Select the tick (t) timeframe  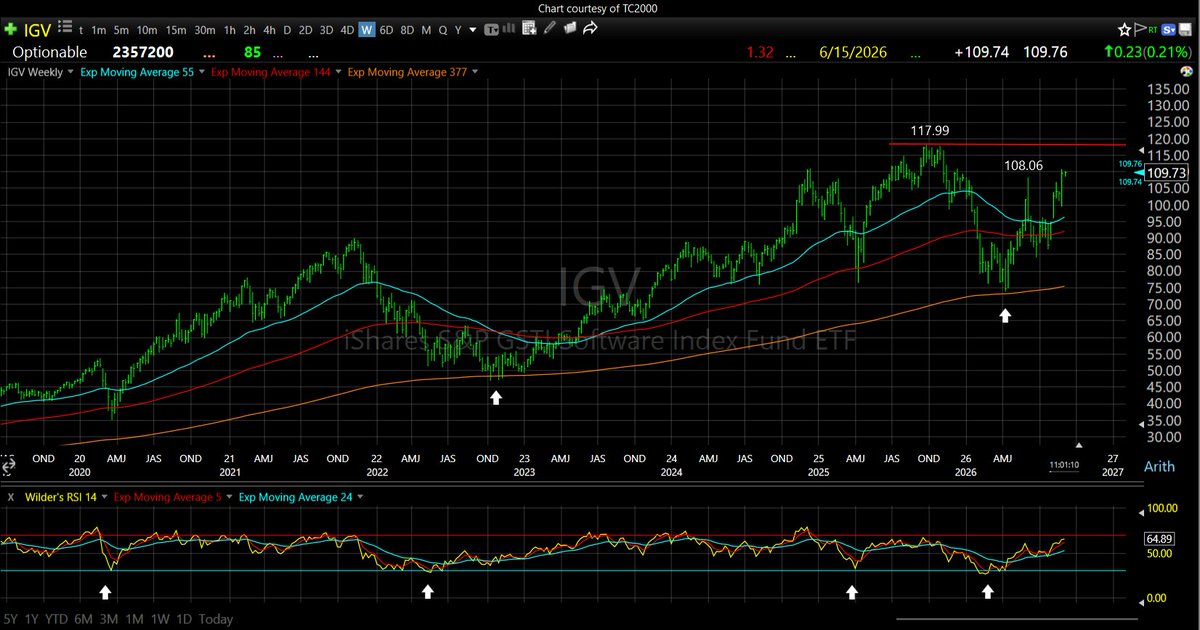click(x=81, y=30)
